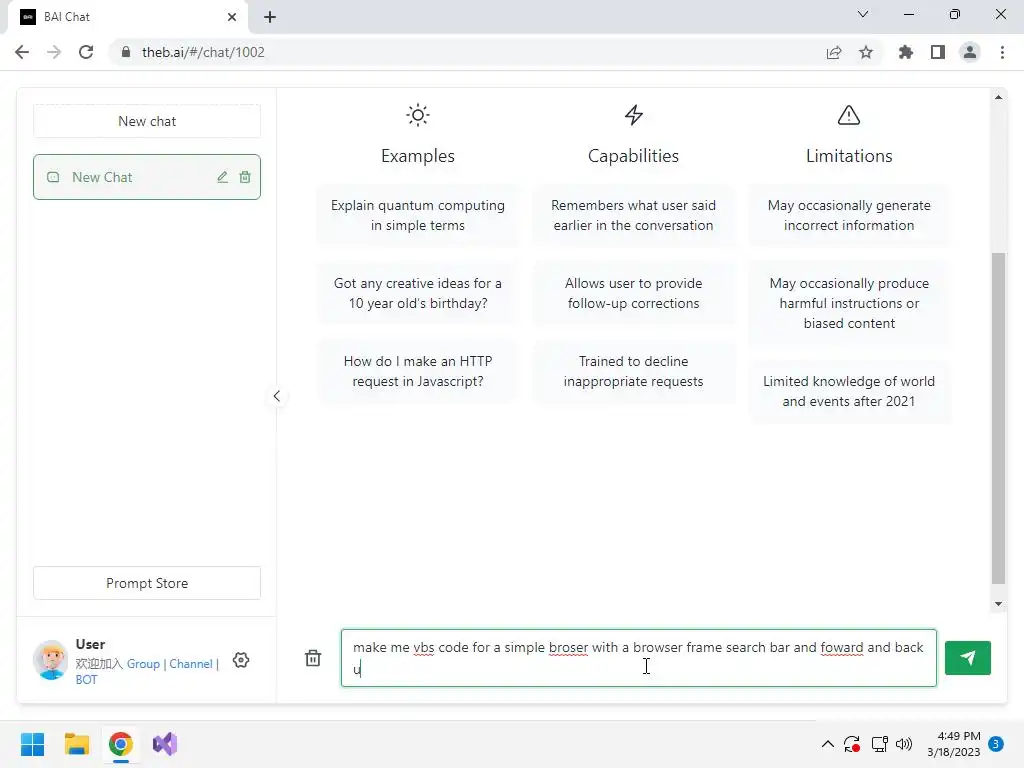Close the BAI Chat tab
1024x768 pixels.
click(x=232, y=17)
